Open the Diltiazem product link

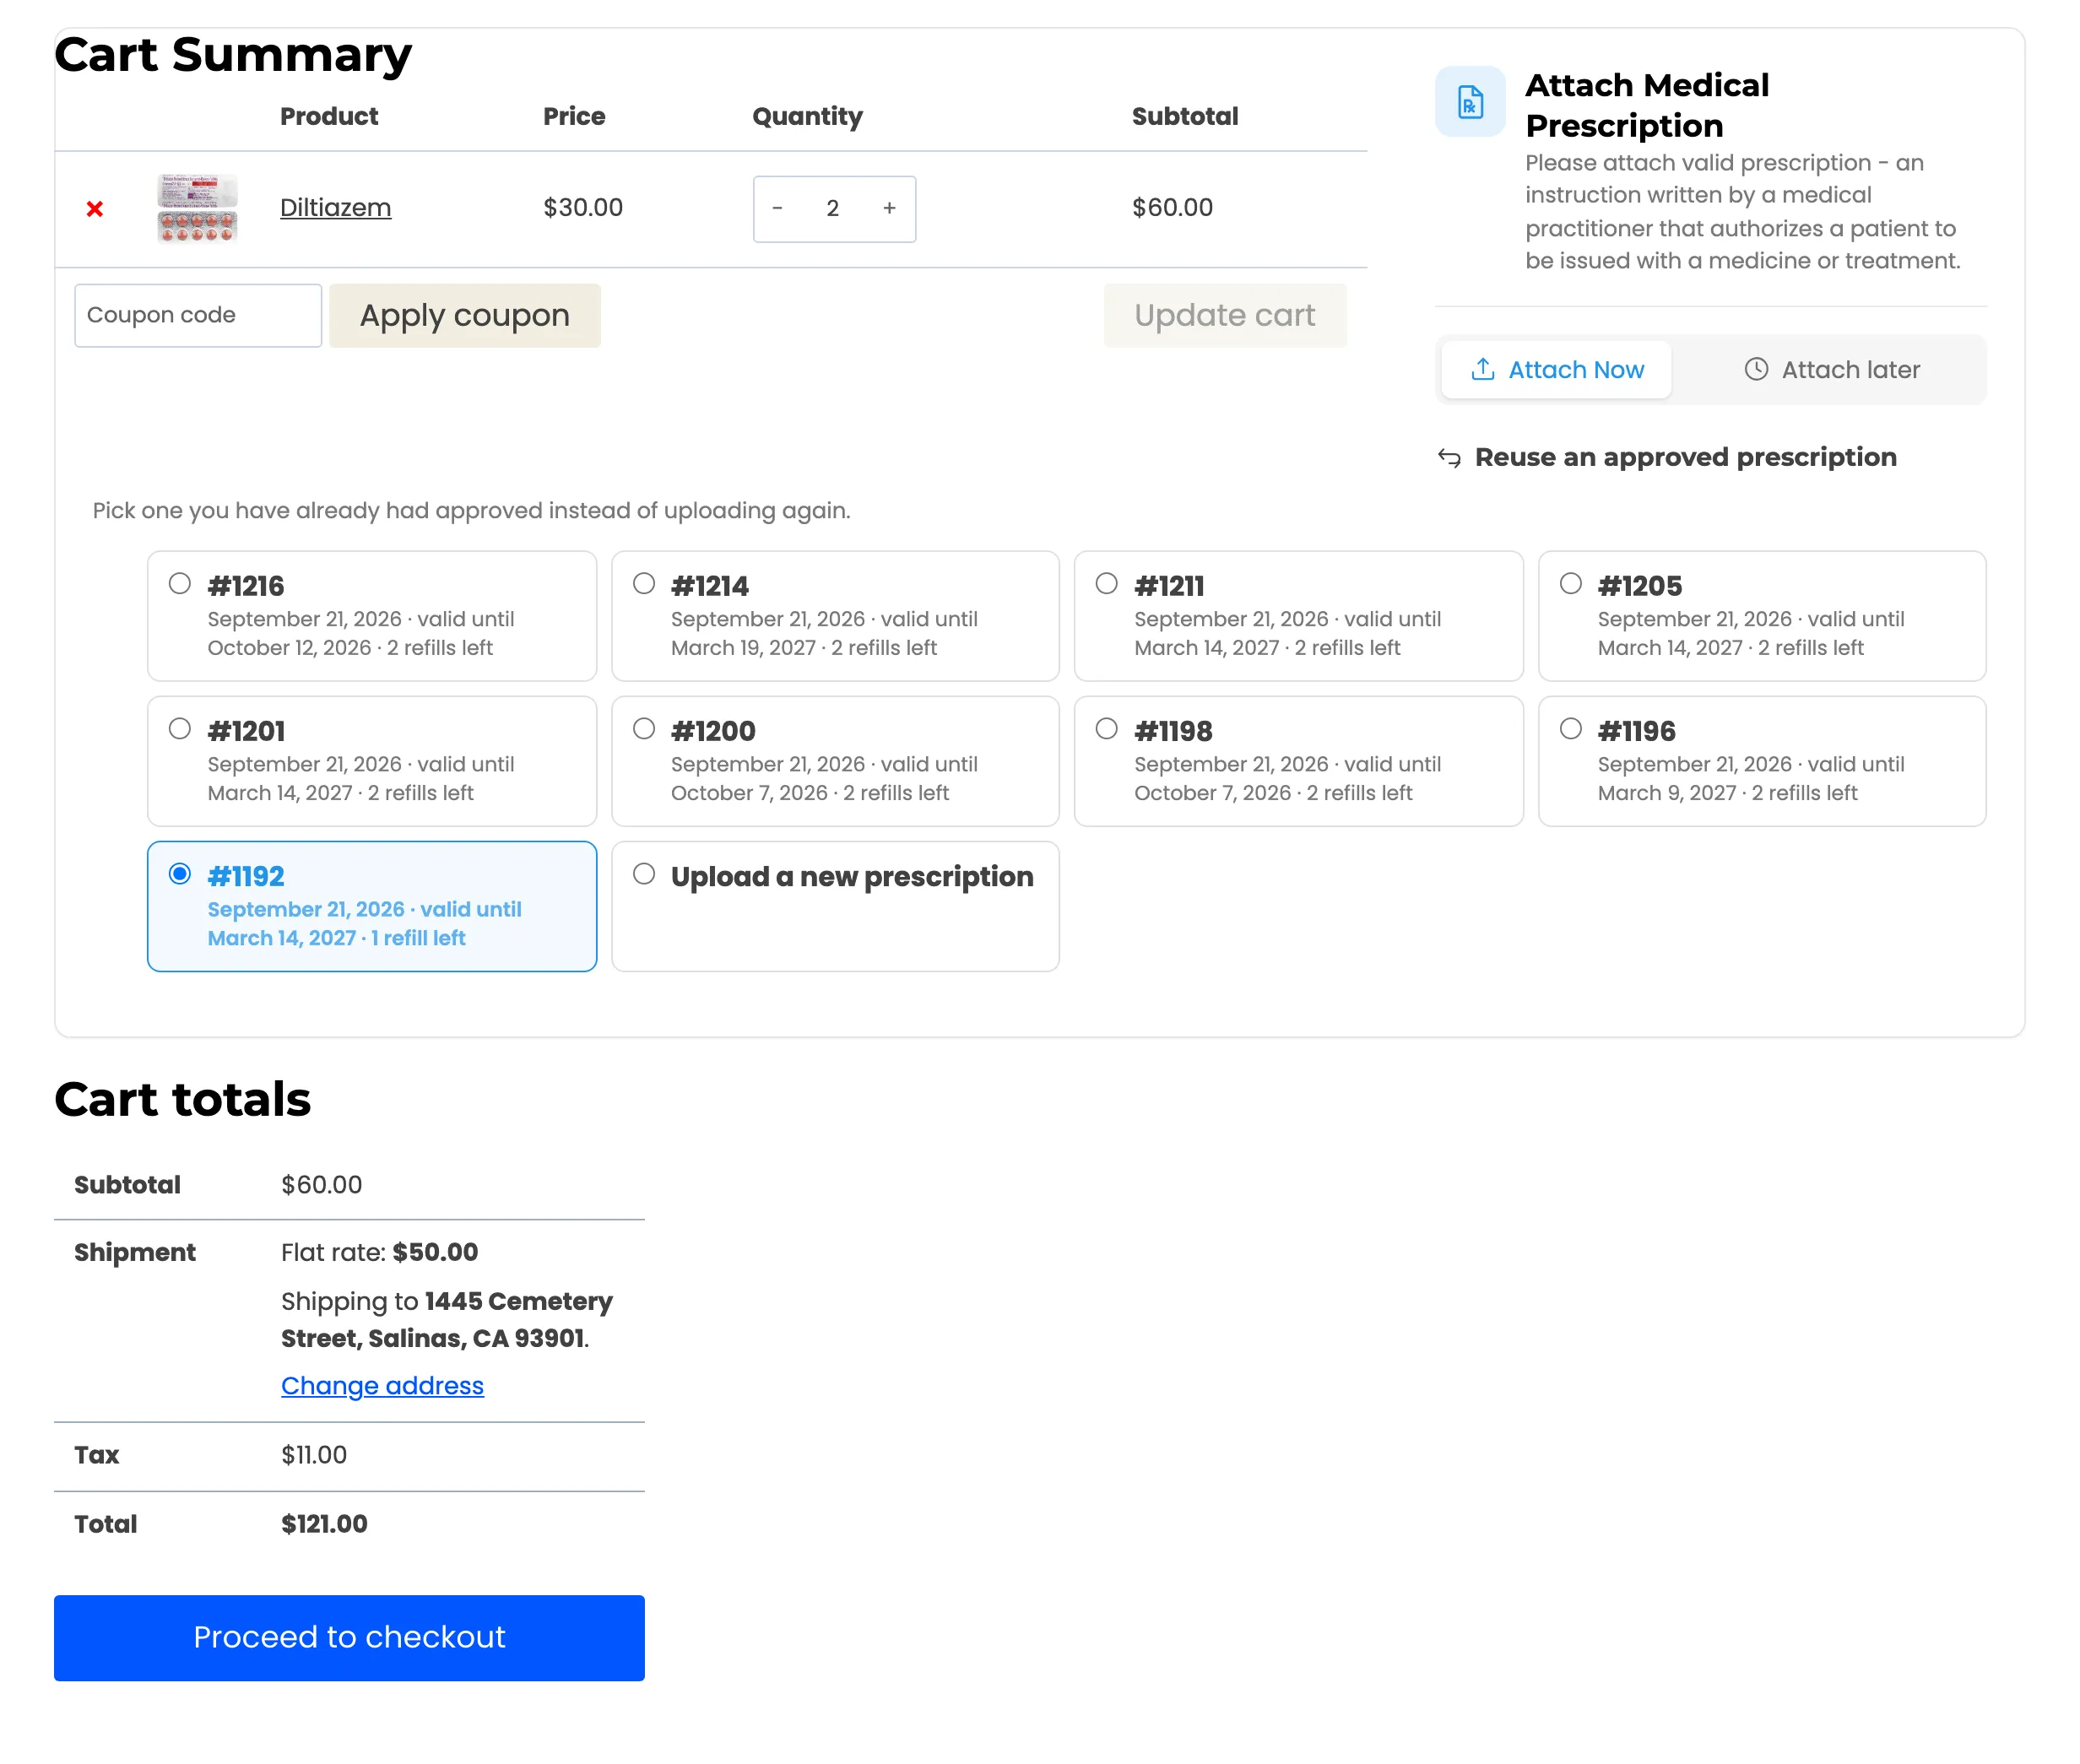(x=335, y=207)
